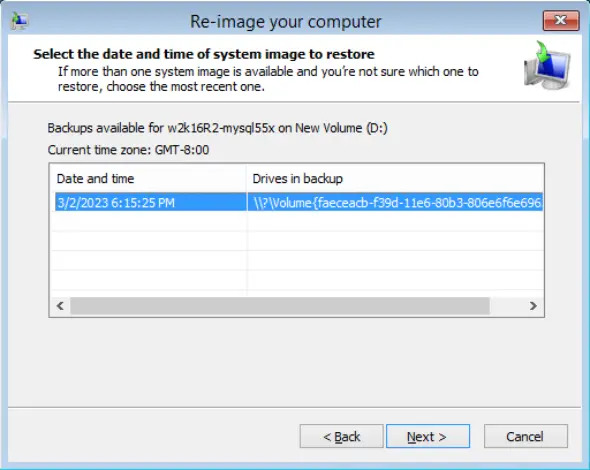Click the horizontal scrollbar thumb
The height and width of the screenshot is (470, 590).
tap(280, 306)
